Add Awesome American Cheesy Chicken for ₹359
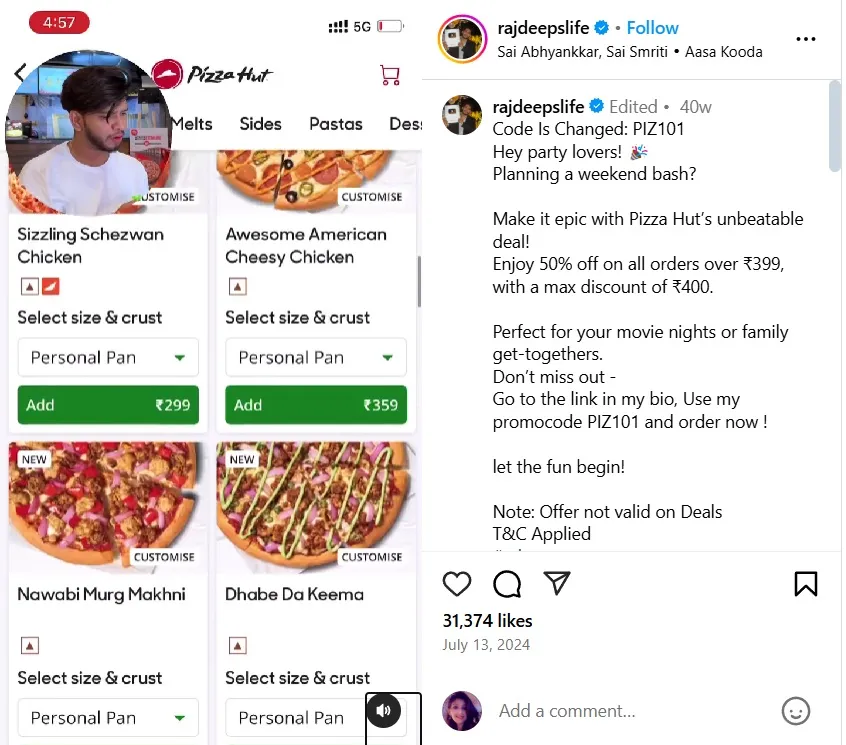 (x=315, y=405)
